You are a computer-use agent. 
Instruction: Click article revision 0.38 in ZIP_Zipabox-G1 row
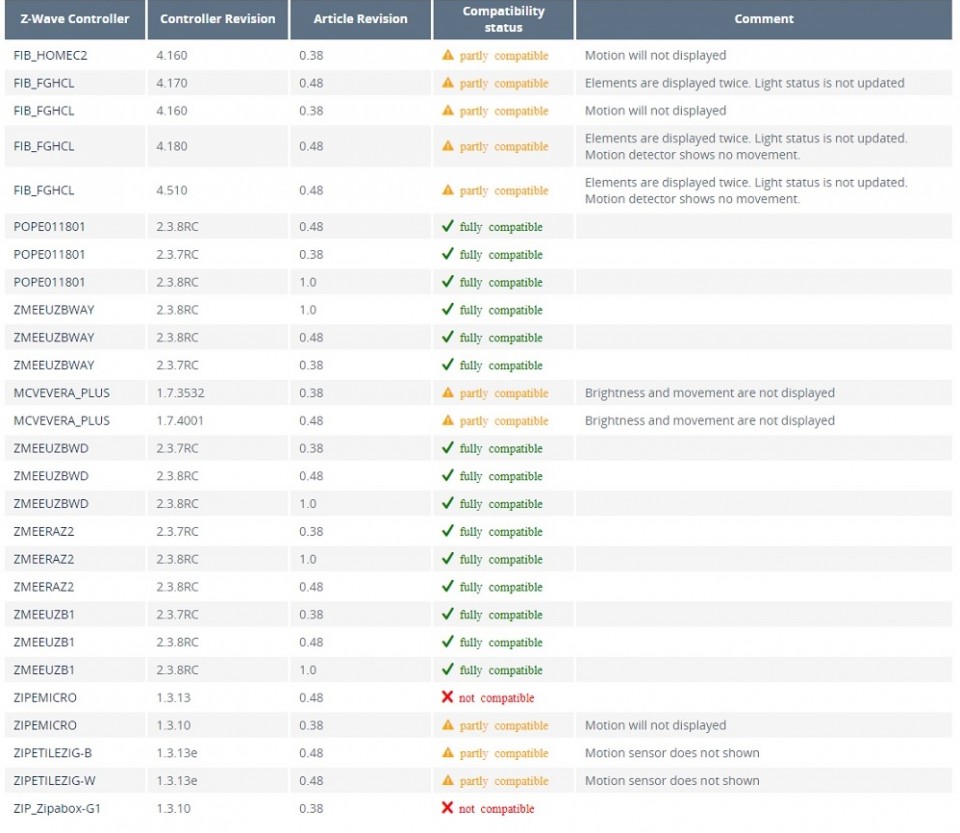pyautogui.click(x=311, y=809)
